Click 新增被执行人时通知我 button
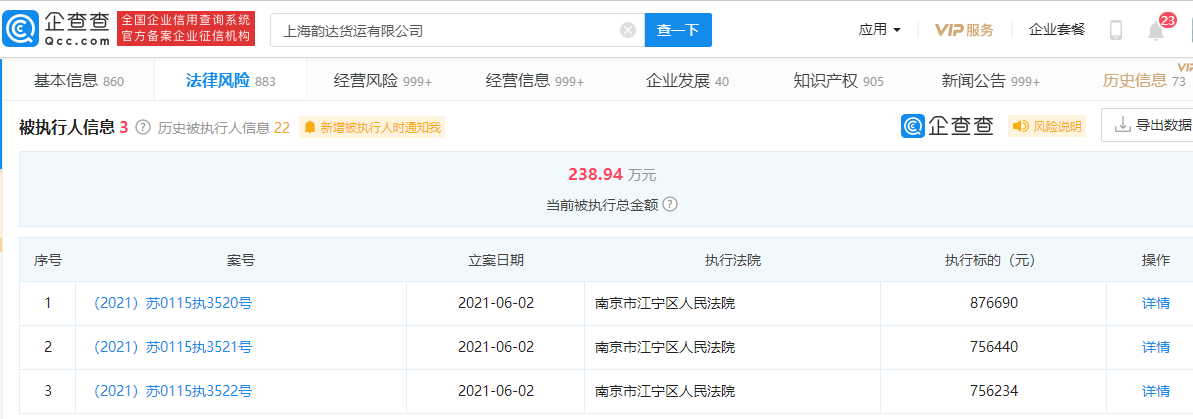This screenshot has width=1193, height=419. click(372, 127)
